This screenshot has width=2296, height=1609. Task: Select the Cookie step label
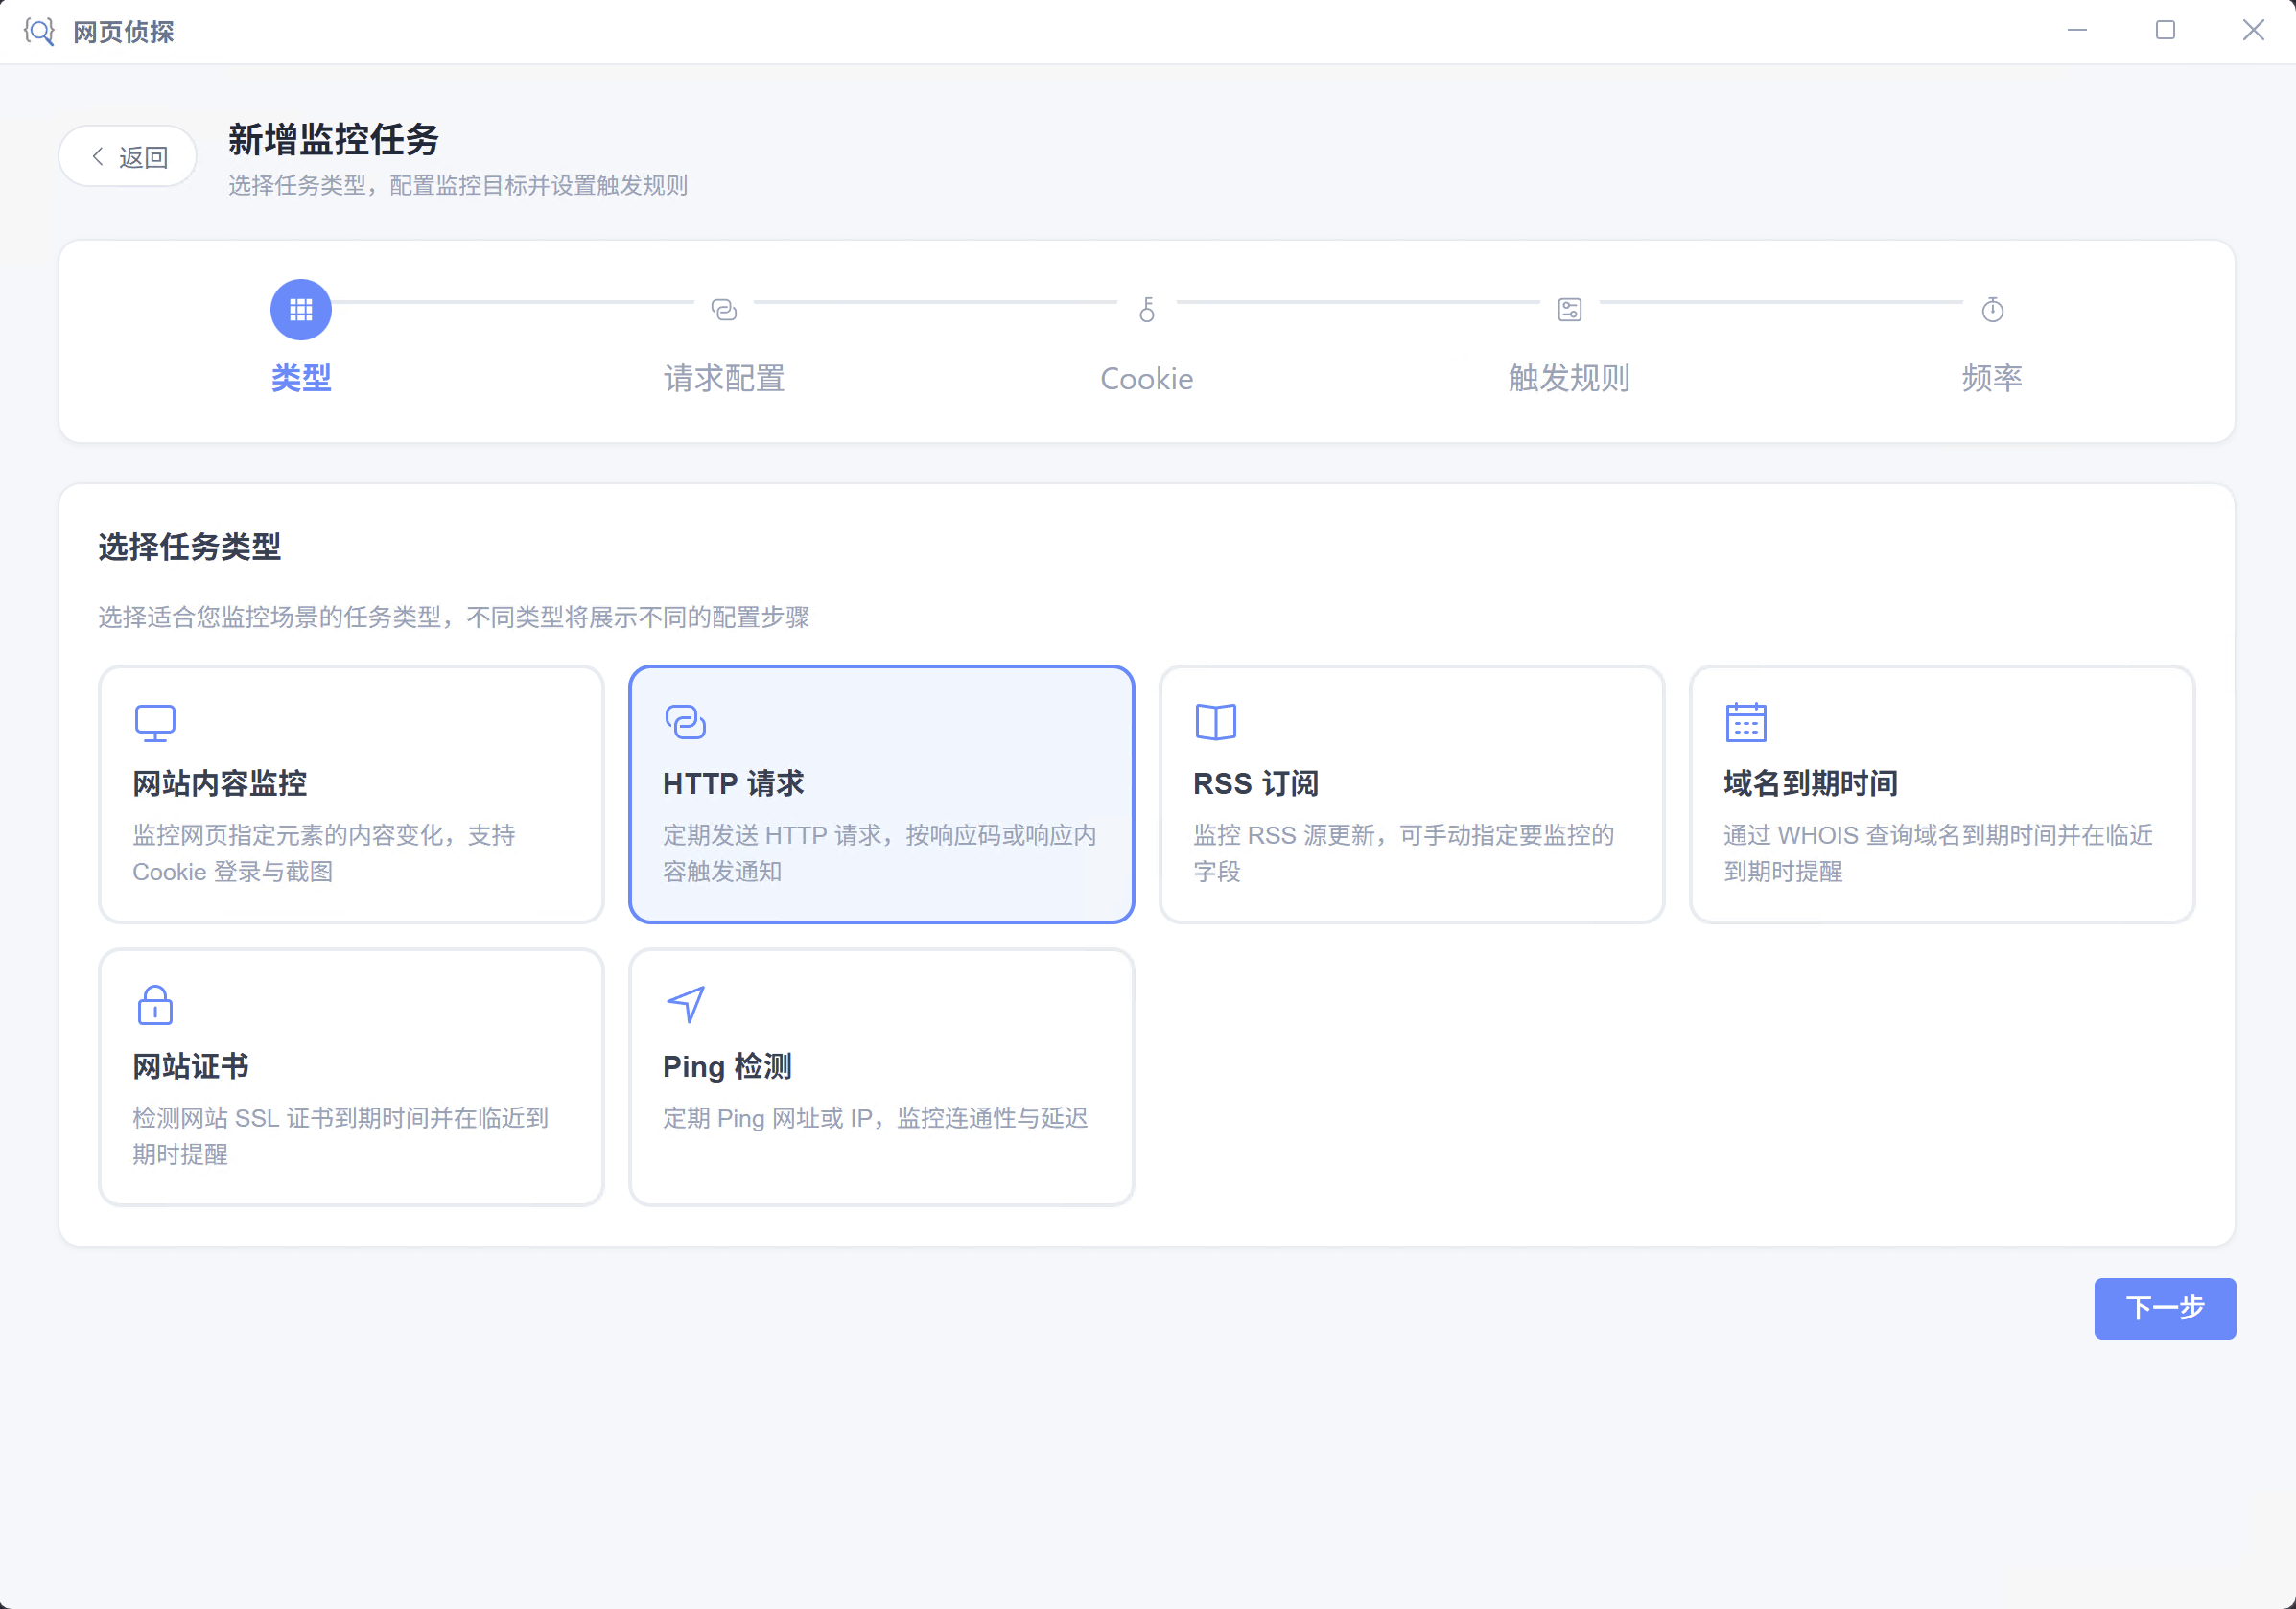click(x=1147, y=379)
